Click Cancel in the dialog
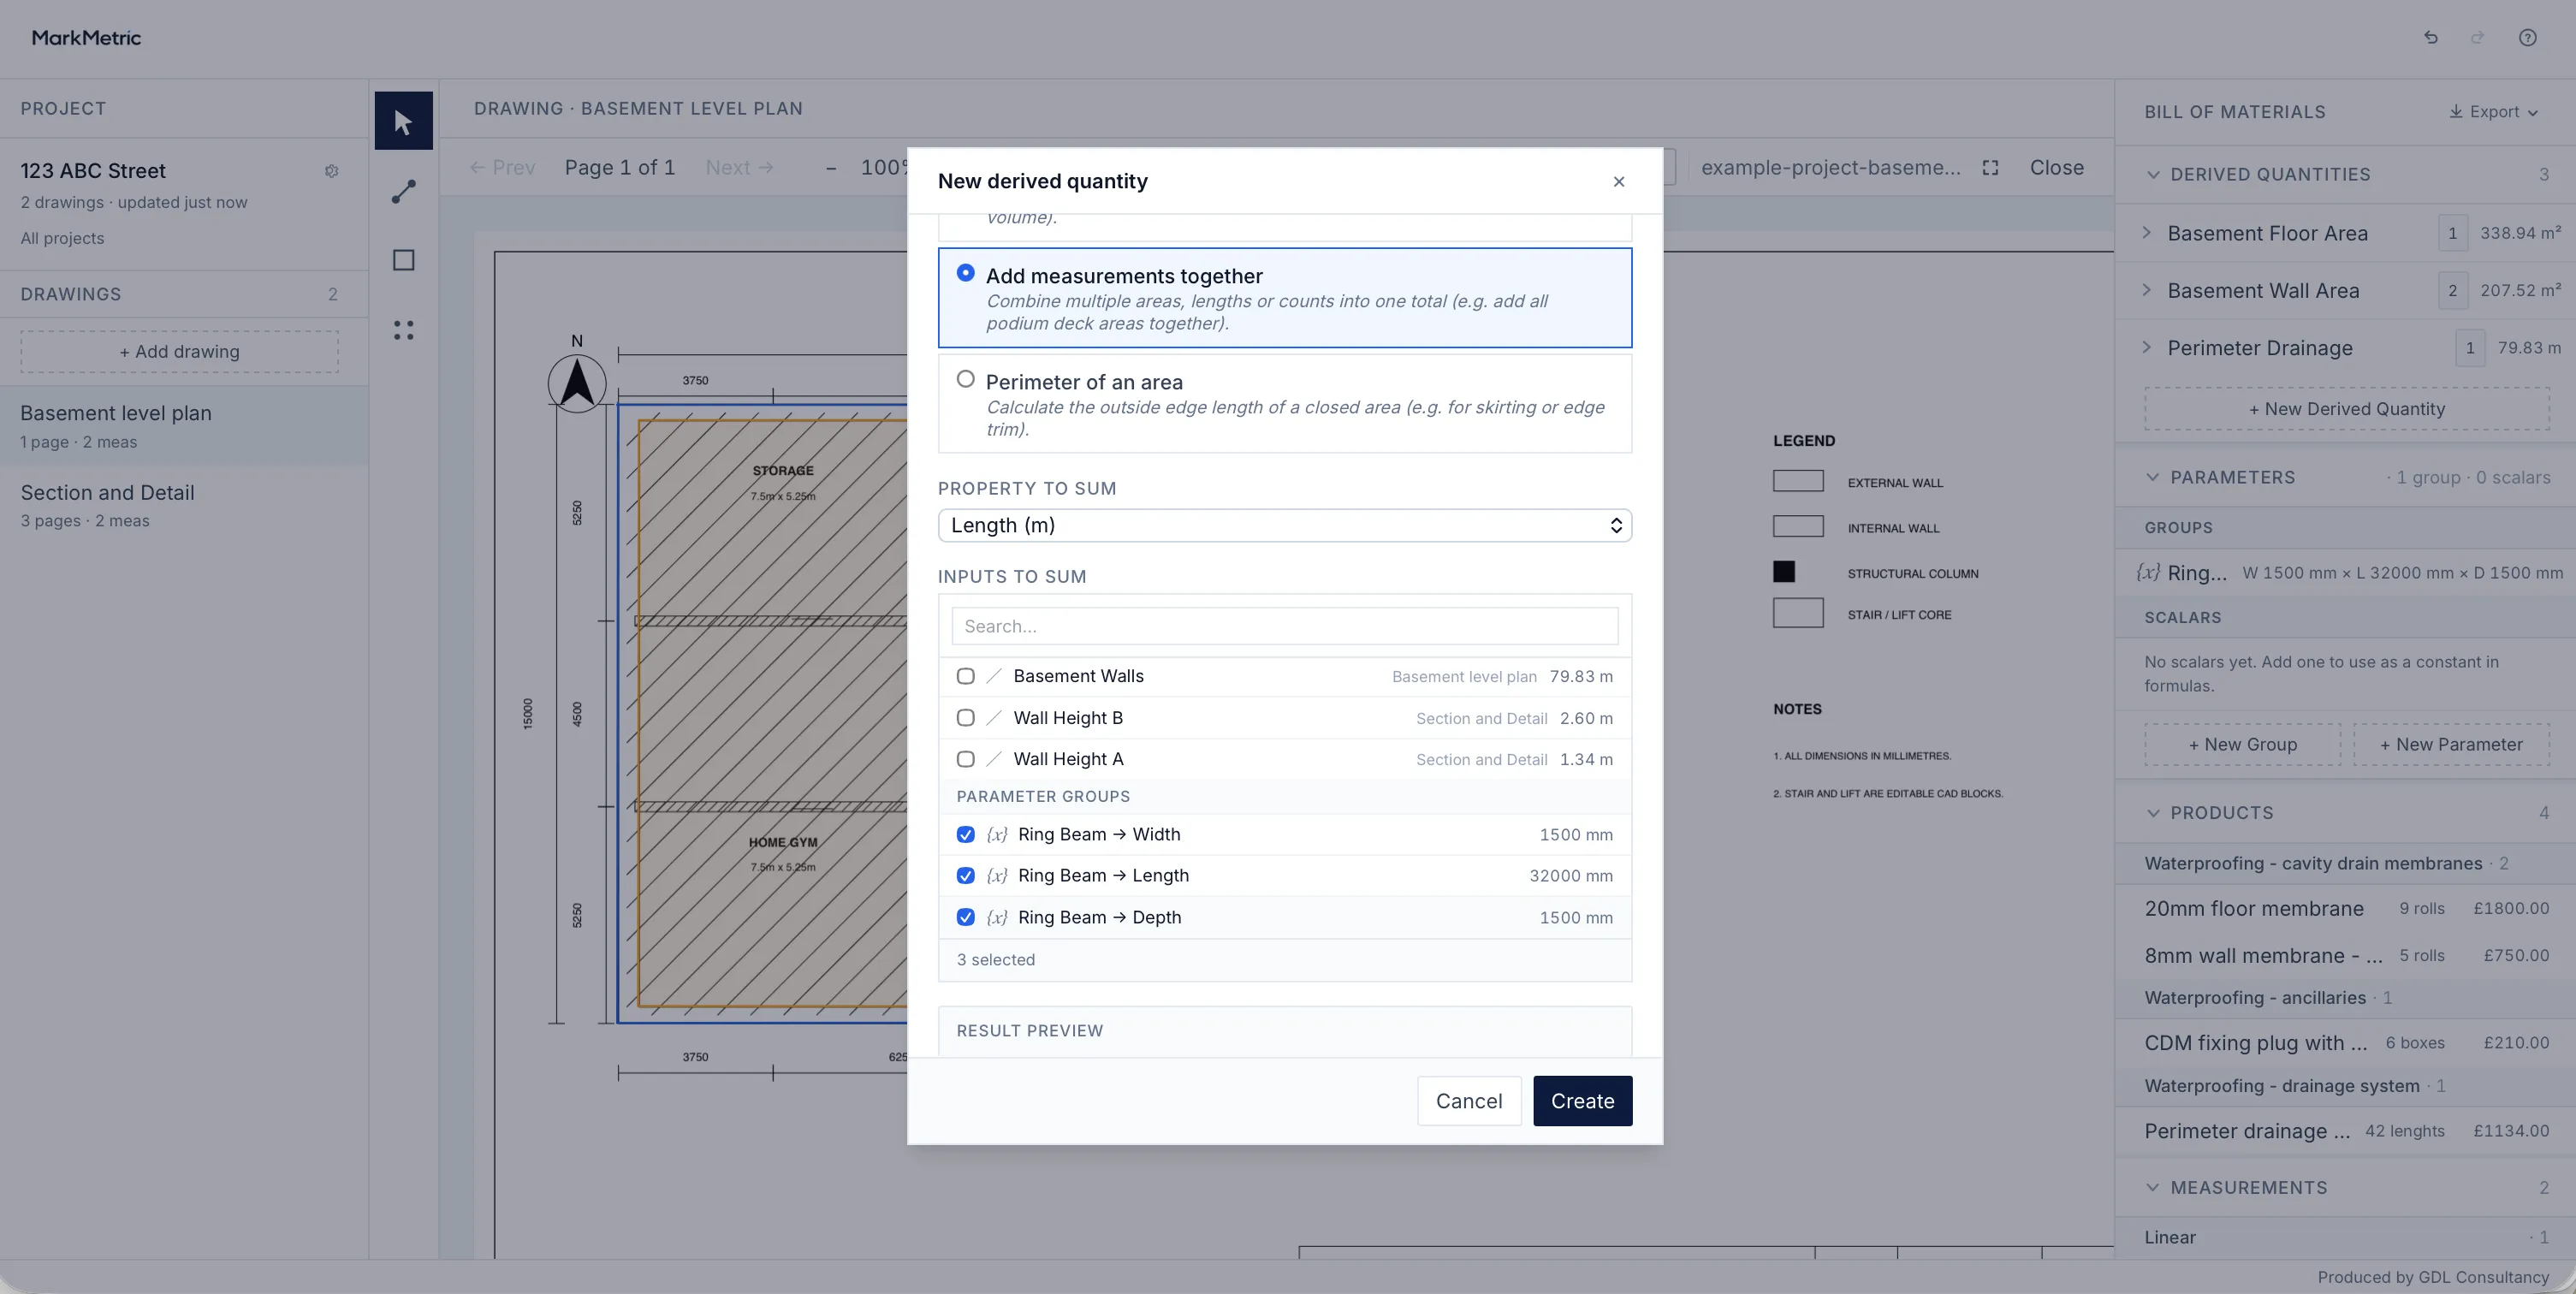Screen dimensions: 2576x1294 click(x=1469, y=1101)
